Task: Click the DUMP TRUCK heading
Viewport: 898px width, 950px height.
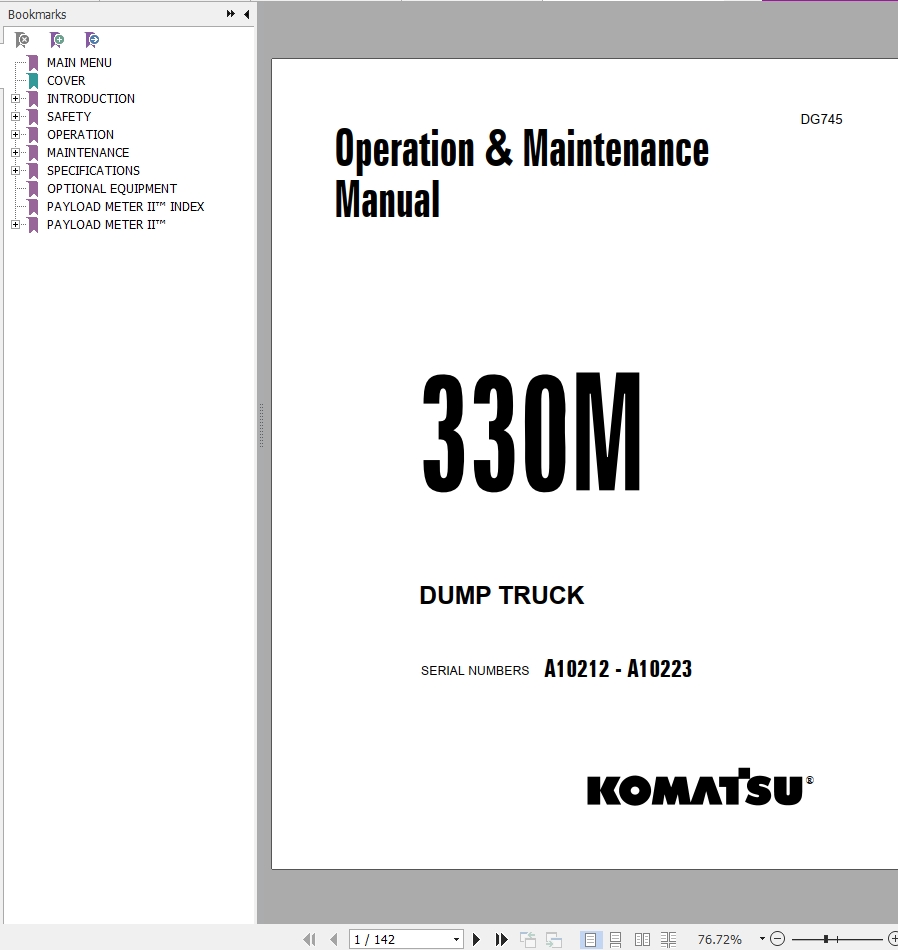Action: (x=502, y=595)
